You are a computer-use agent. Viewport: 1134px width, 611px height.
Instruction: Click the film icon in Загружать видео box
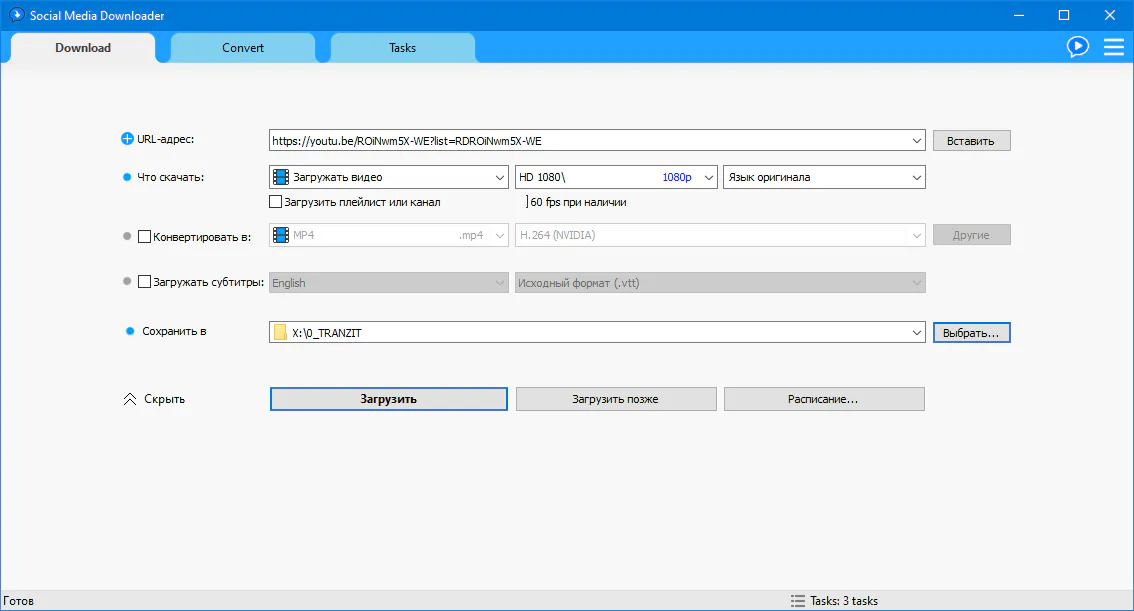(281, 177)
